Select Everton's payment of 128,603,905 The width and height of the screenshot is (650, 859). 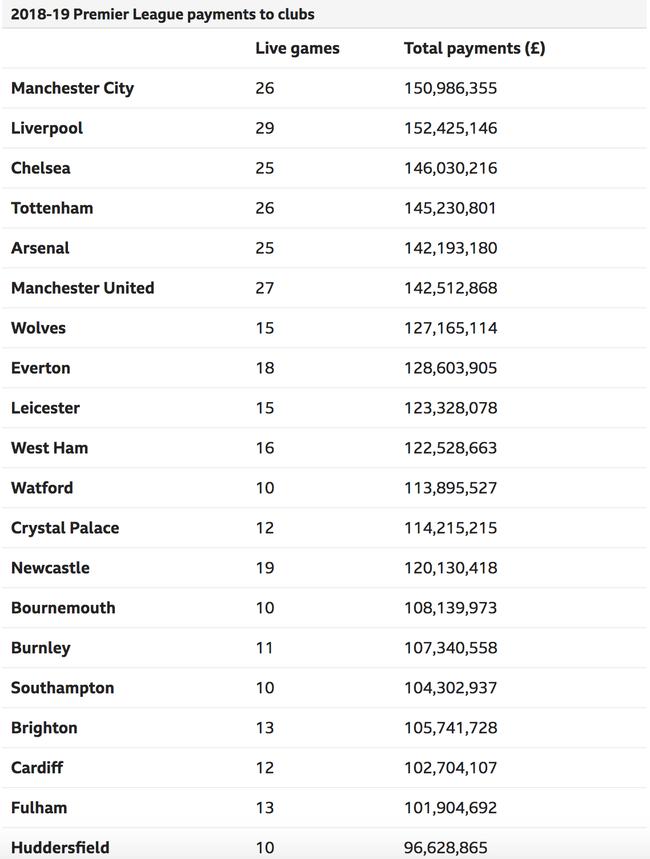451,368
